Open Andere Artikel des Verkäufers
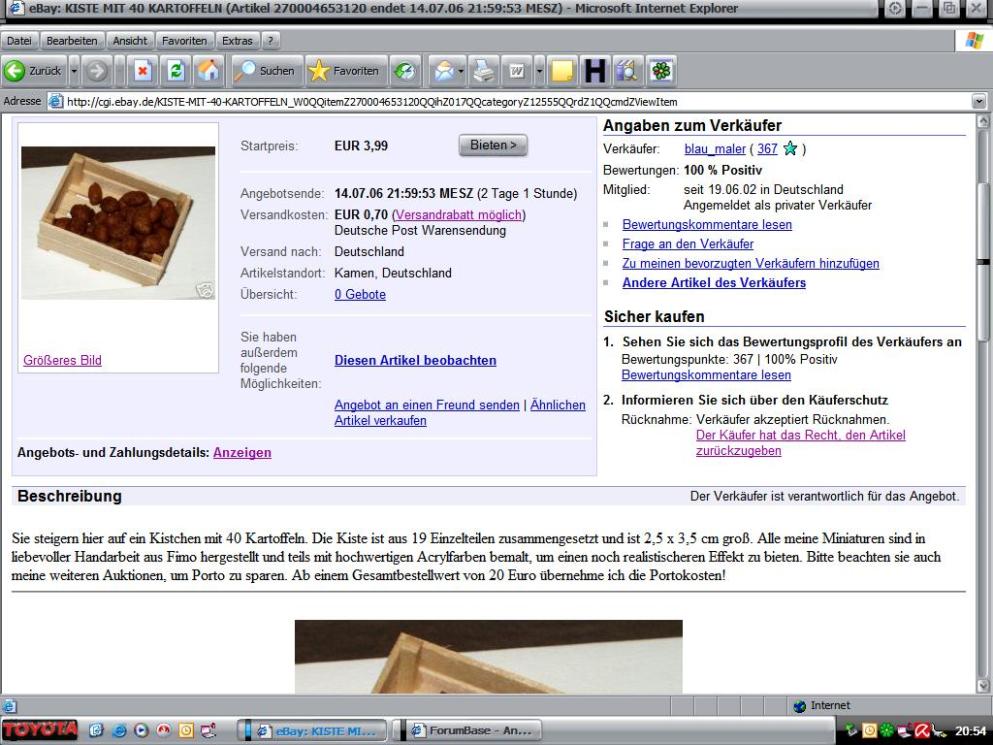This screenshot has height=745, width=993. pos(714,283)
